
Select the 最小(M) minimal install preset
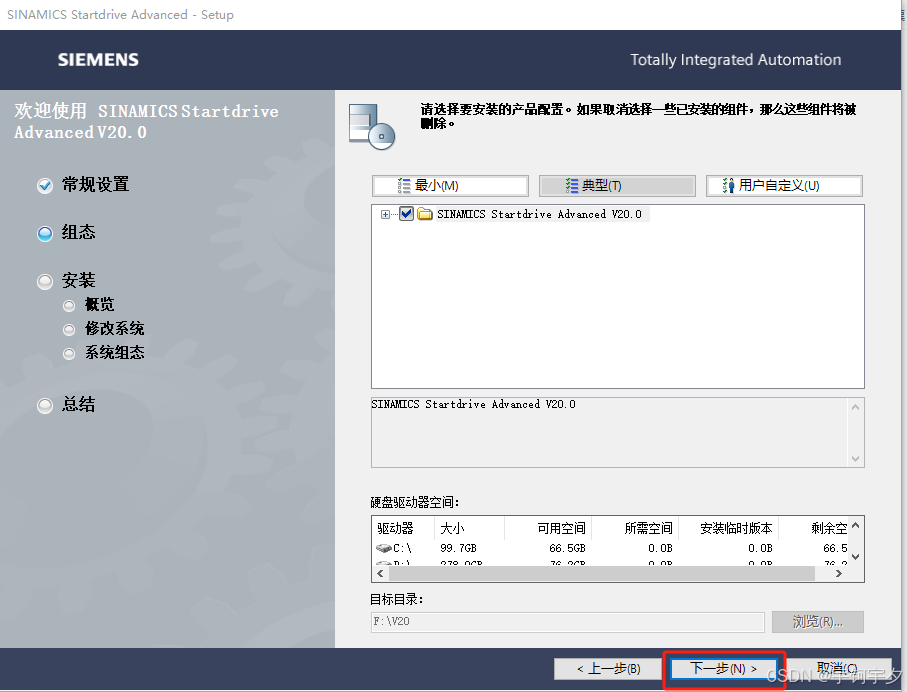coord(450,186)
